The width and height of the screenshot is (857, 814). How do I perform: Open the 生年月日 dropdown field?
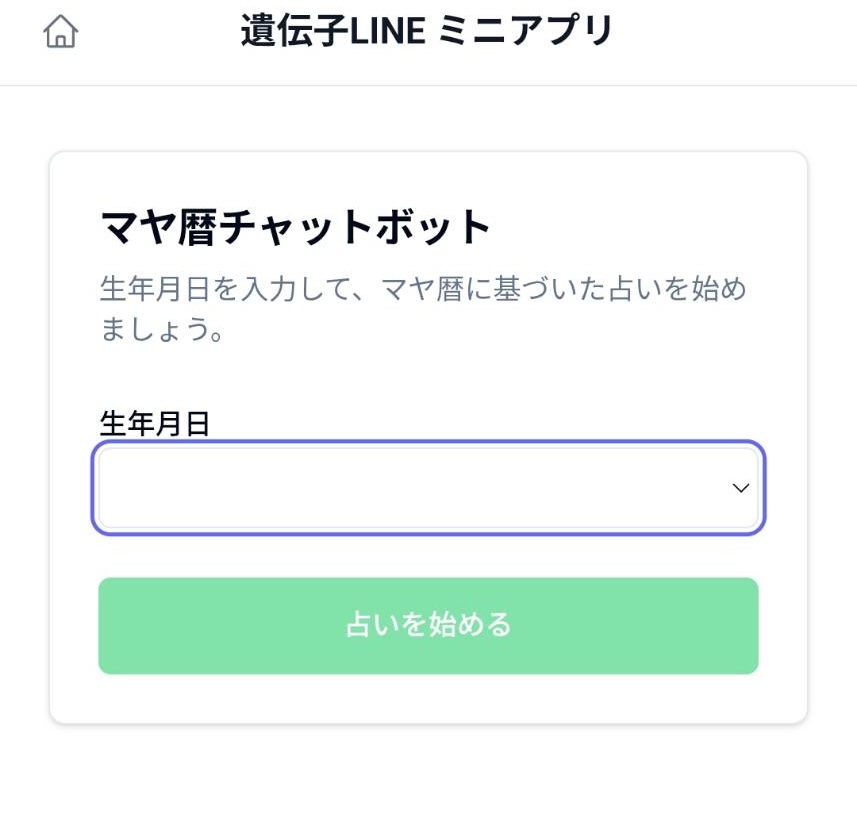click(428, 488)
